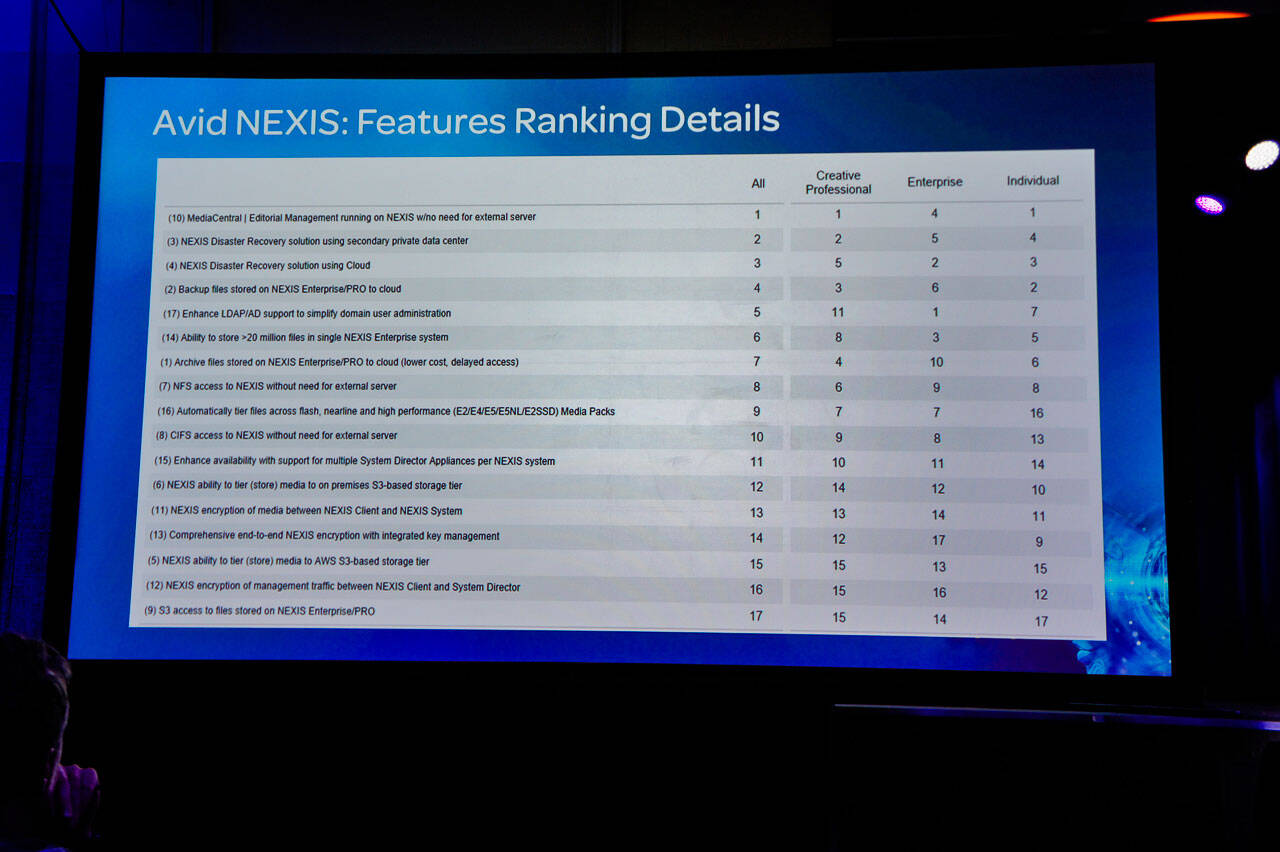Click '(5) NEXIS ability to tier' AWS S3 row label
The image size is (1280, 852).
coord(288,562)
